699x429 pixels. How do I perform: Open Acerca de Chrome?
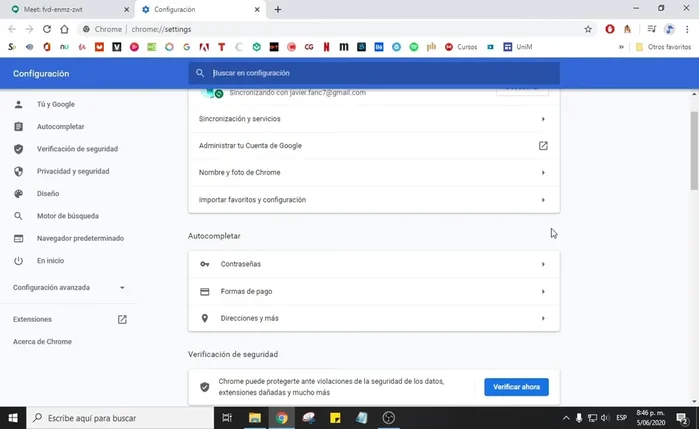42,342
